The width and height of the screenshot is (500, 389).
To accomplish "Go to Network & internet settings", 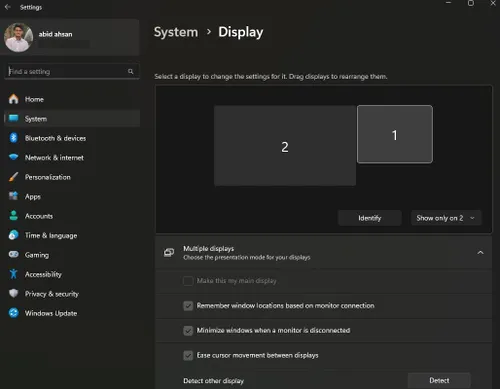I will 72,157.
